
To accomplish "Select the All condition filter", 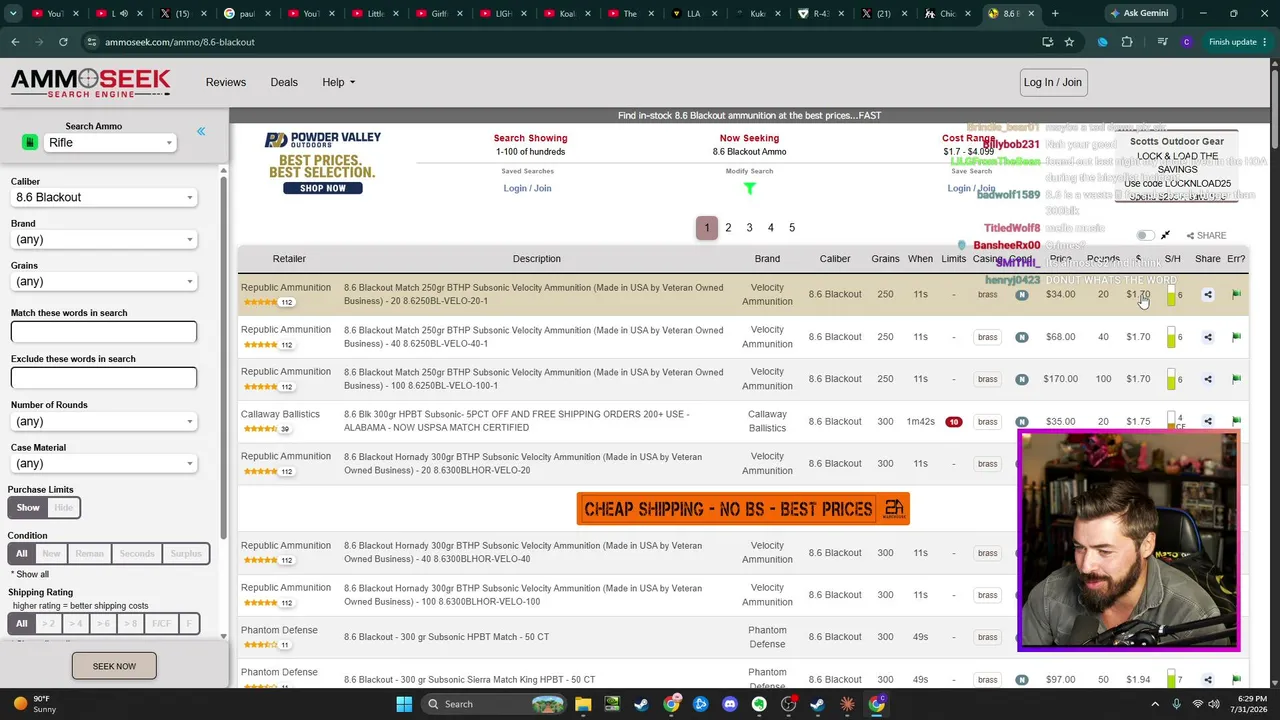I will pos(22,553).
